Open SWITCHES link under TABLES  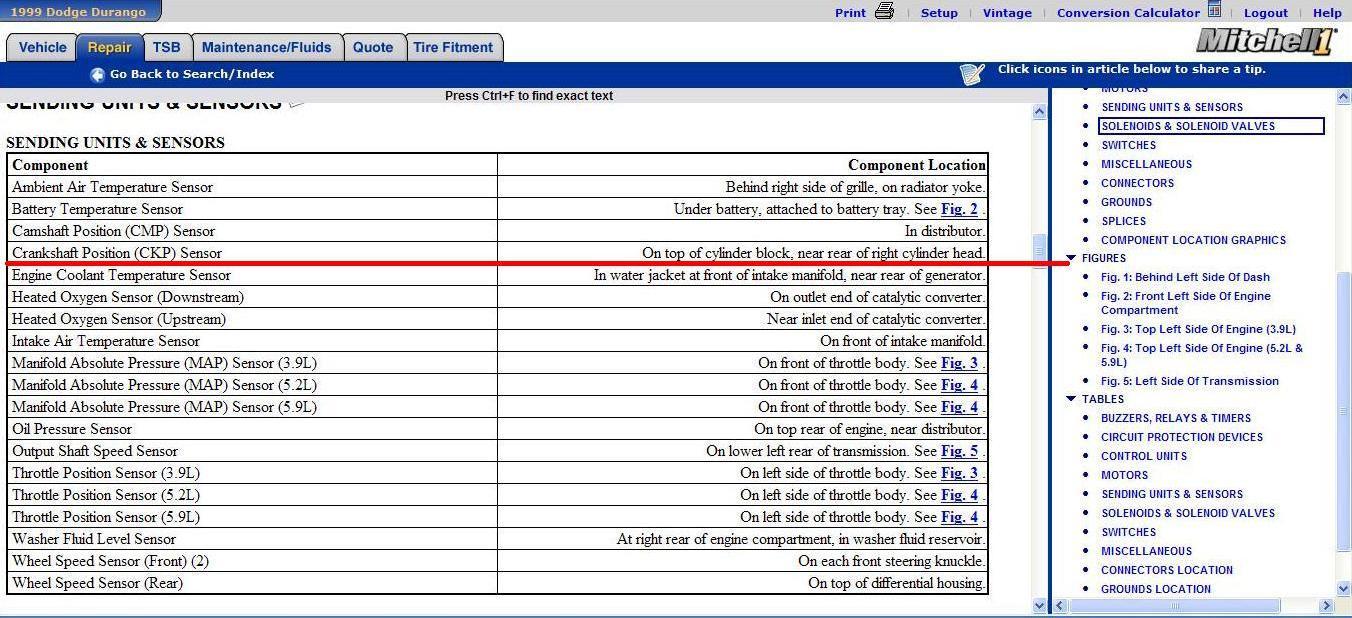[1128, 532]
